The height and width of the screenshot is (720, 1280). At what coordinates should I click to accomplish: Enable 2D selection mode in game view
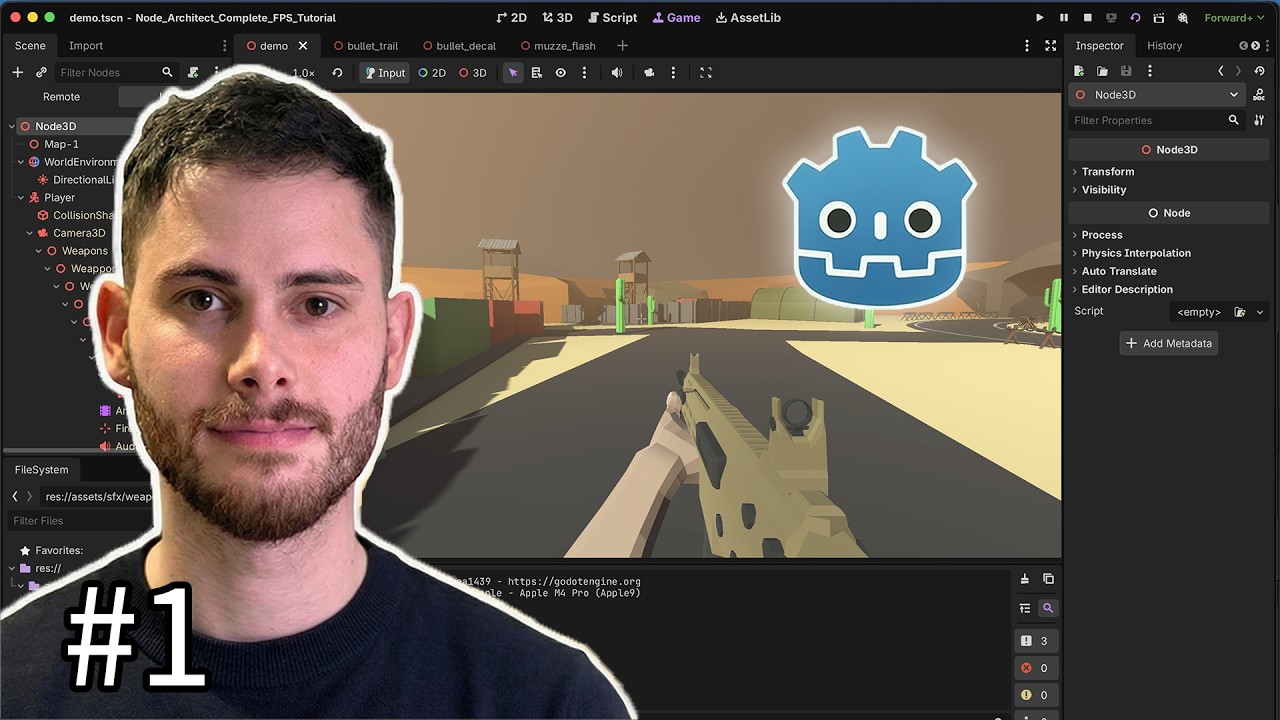point(432,73)
